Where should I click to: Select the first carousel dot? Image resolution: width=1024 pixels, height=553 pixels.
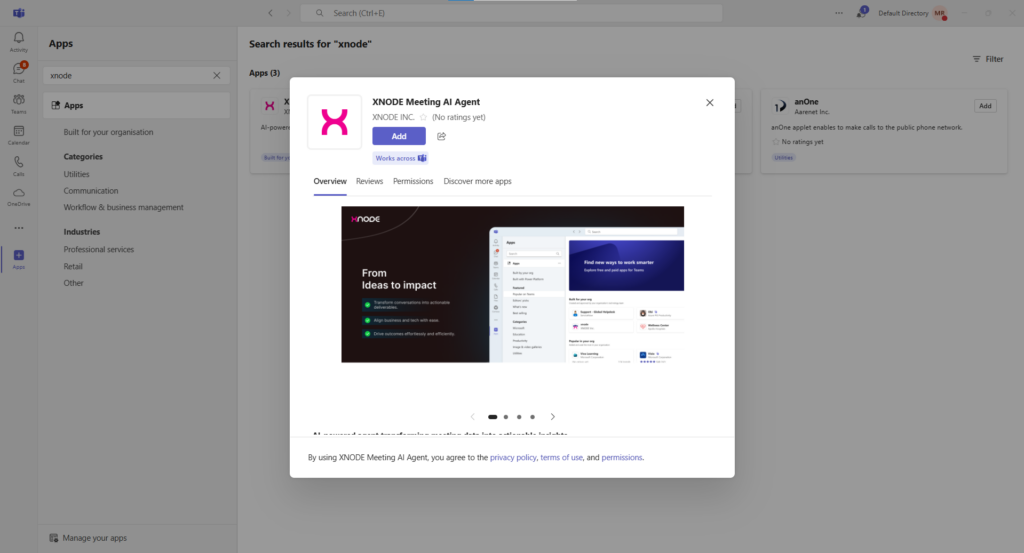492,417
